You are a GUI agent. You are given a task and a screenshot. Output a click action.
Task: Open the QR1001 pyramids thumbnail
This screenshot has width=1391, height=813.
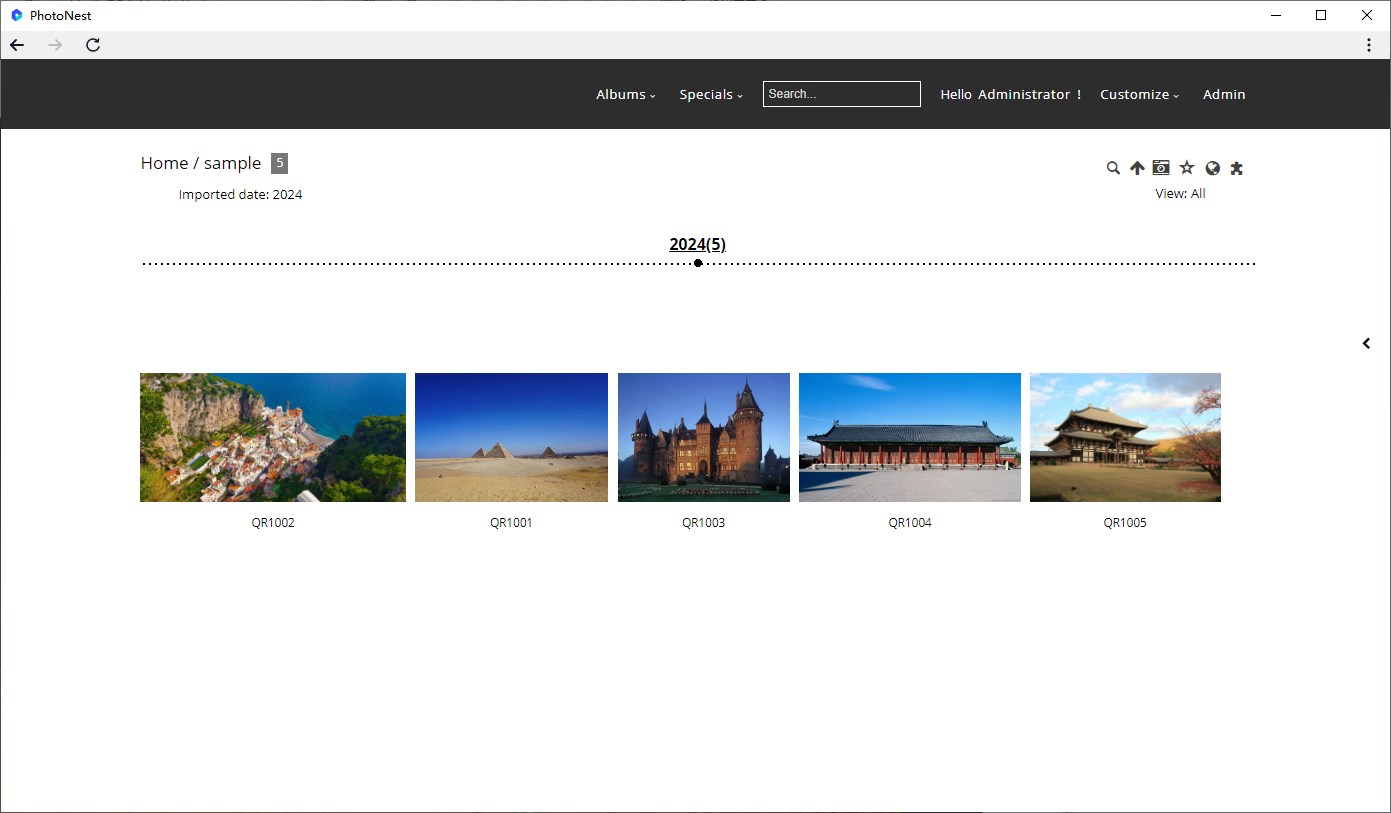[x=511, y=437]
